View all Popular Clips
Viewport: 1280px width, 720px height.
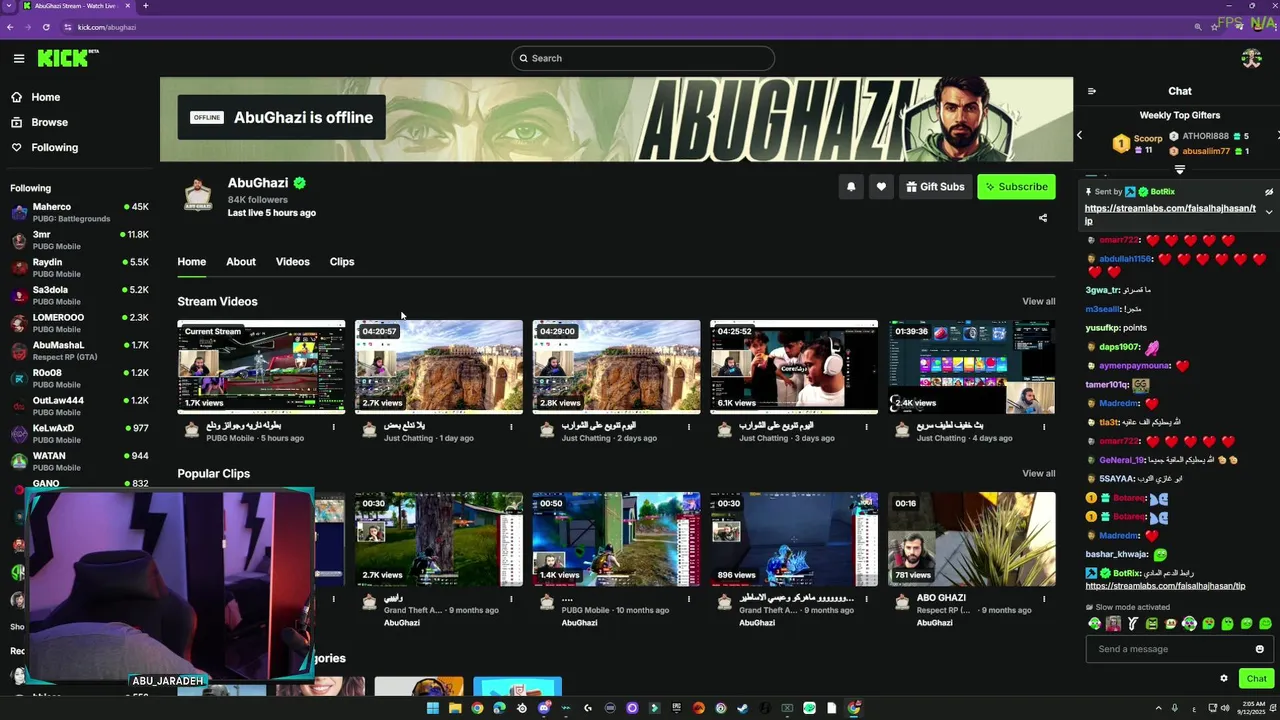point(1038,473)
